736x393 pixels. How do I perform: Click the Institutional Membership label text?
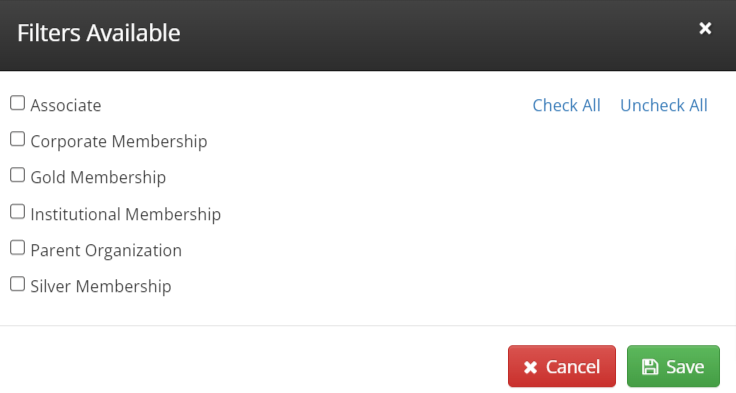point(125,214)
